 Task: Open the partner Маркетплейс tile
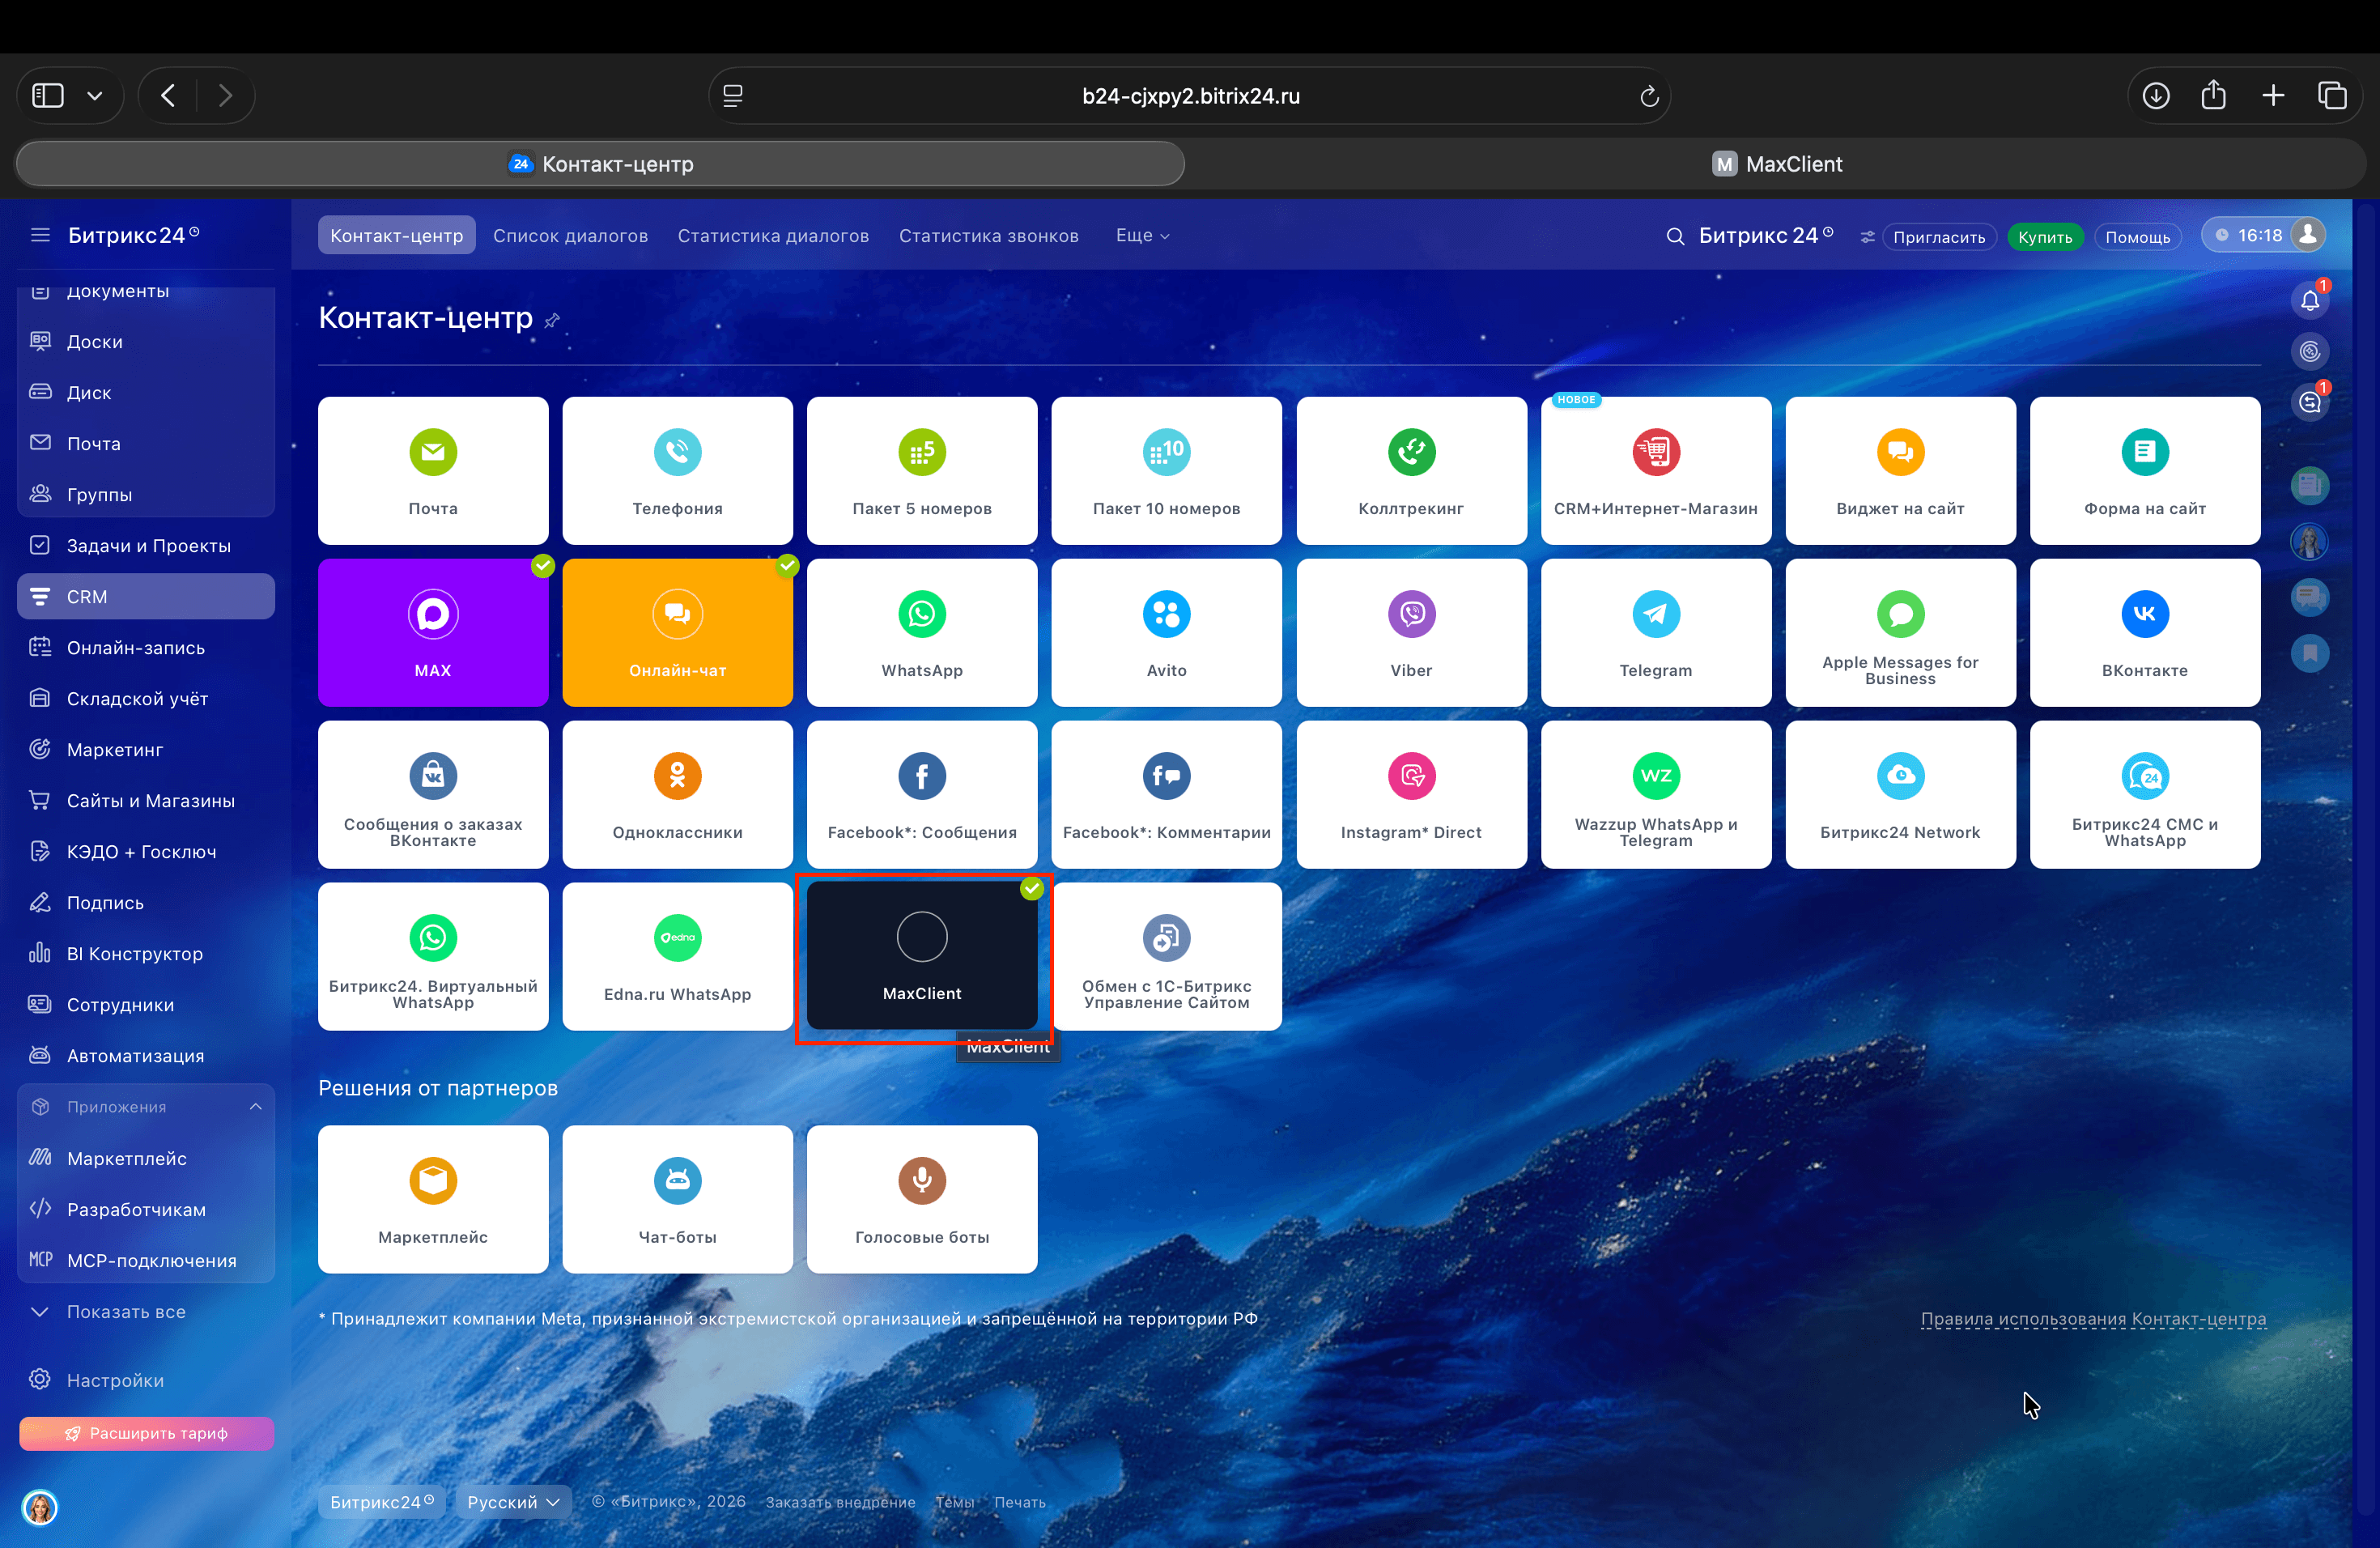pos(433,1199)
